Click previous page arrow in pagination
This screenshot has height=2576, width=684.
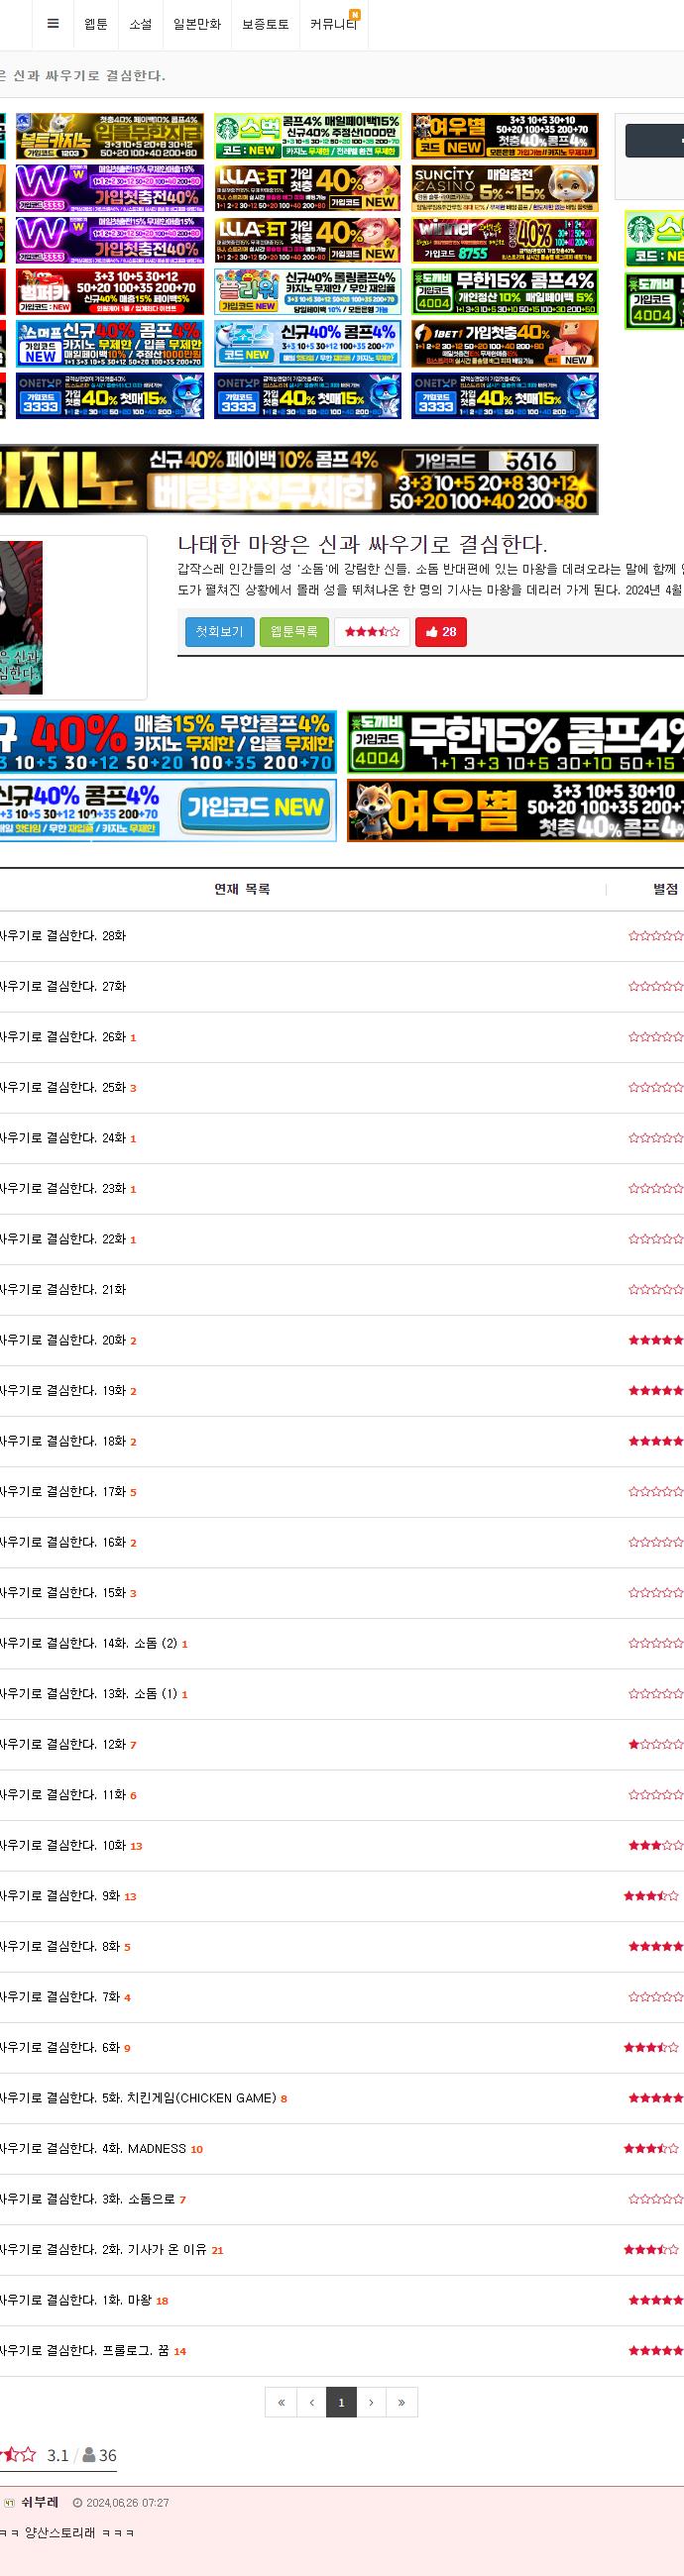pyautogui.click(x=311, y=2402)
